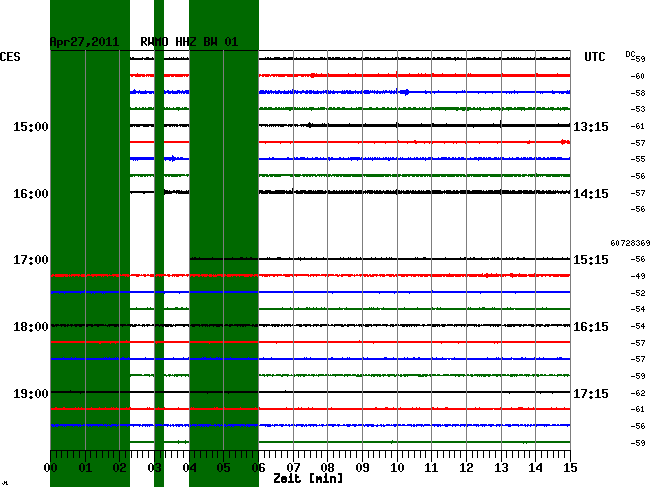Select minute tick label 08
The width and height of the screenshot is (650, 494).
point(327,468)
